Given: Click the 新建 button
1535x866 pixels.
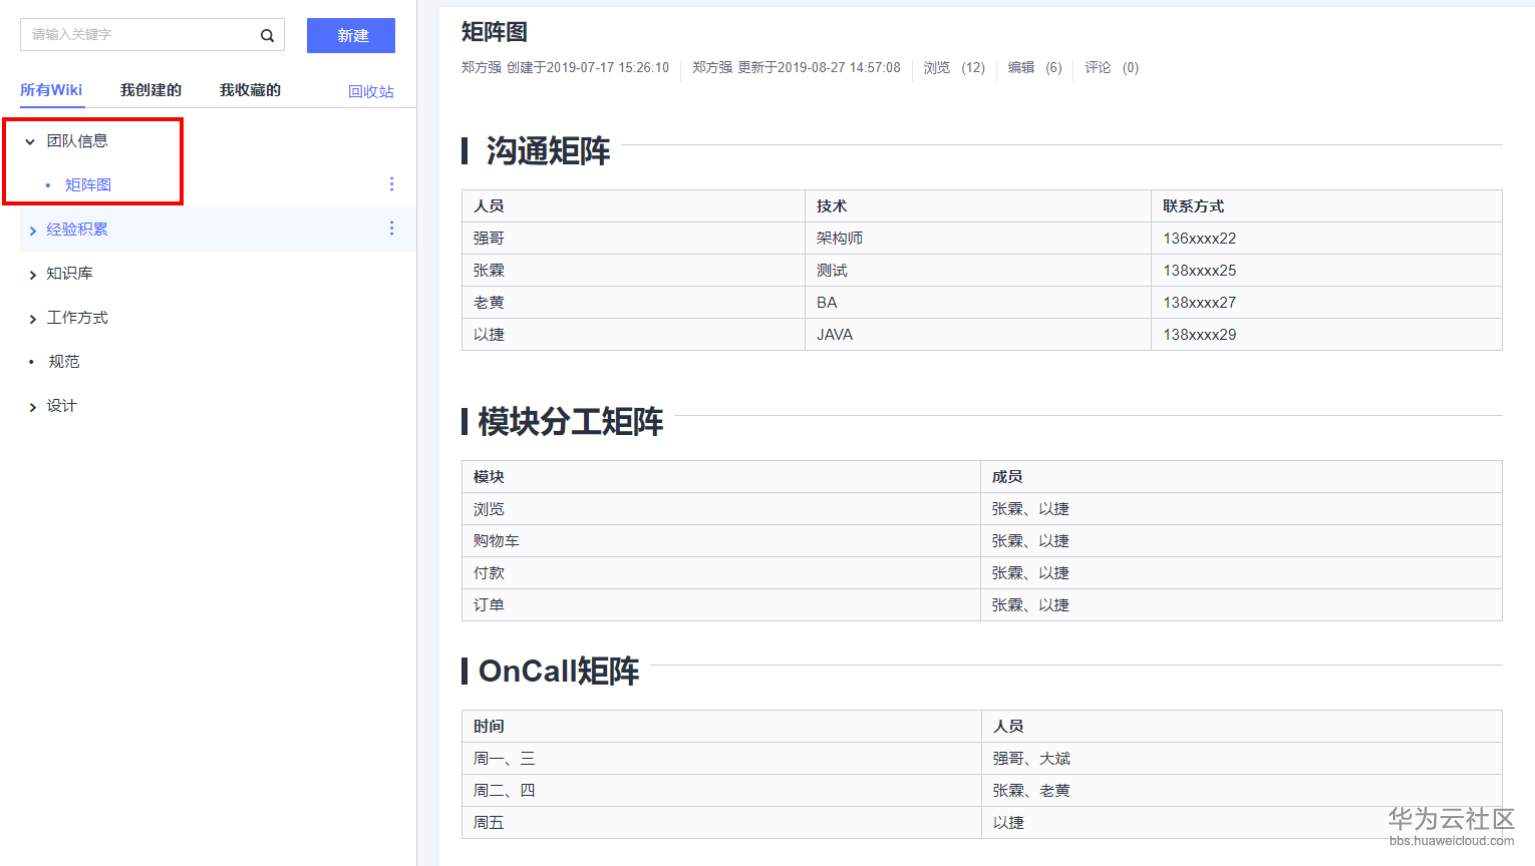Looking at the screenshot, I should [351, 35].
